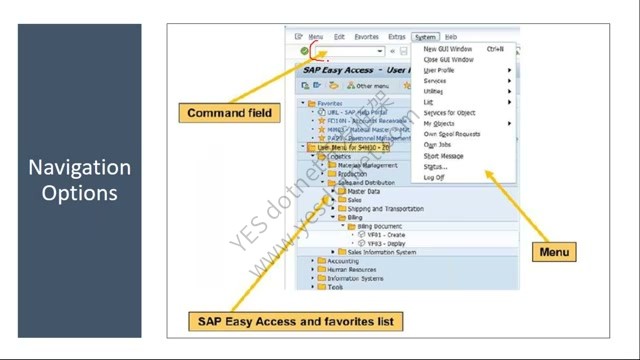
Task: Click the star icon right of Other menu
Action: coord(407,85)
